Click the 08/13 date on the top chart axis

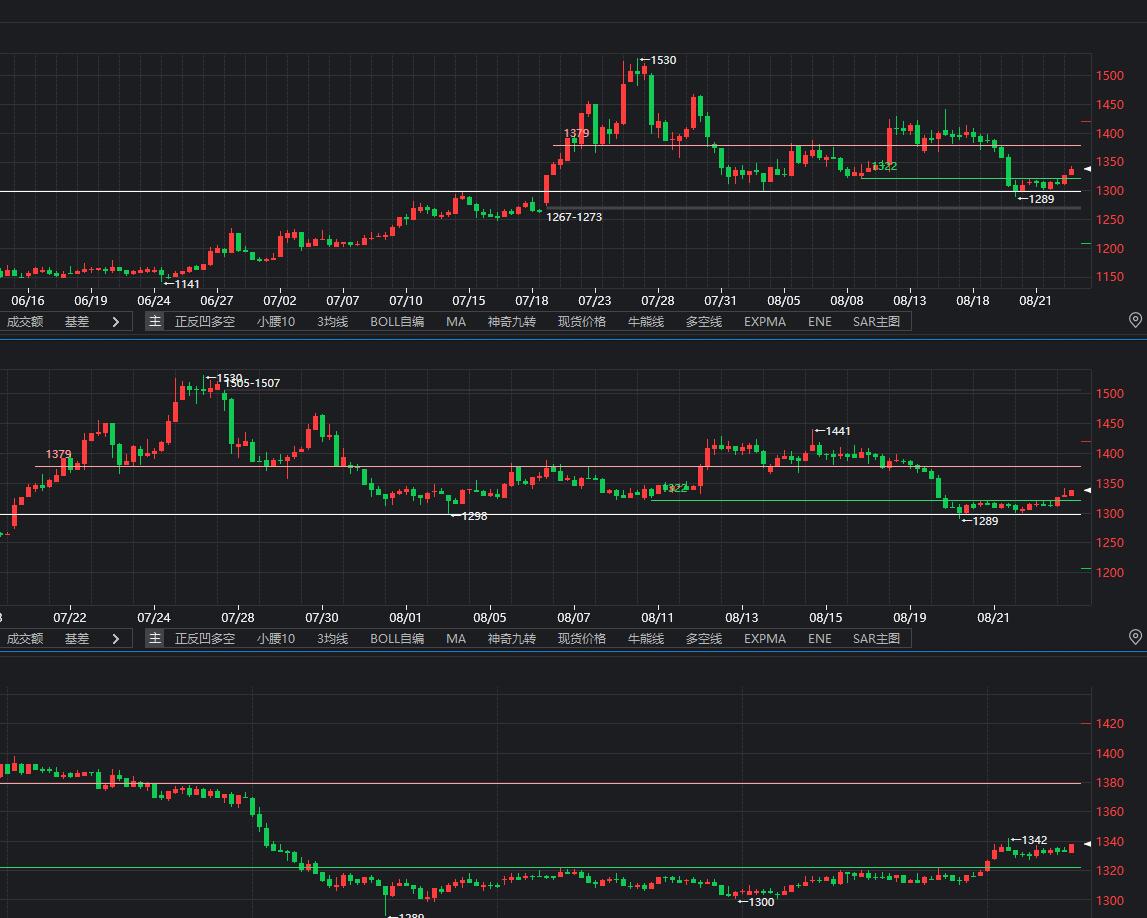909,301
